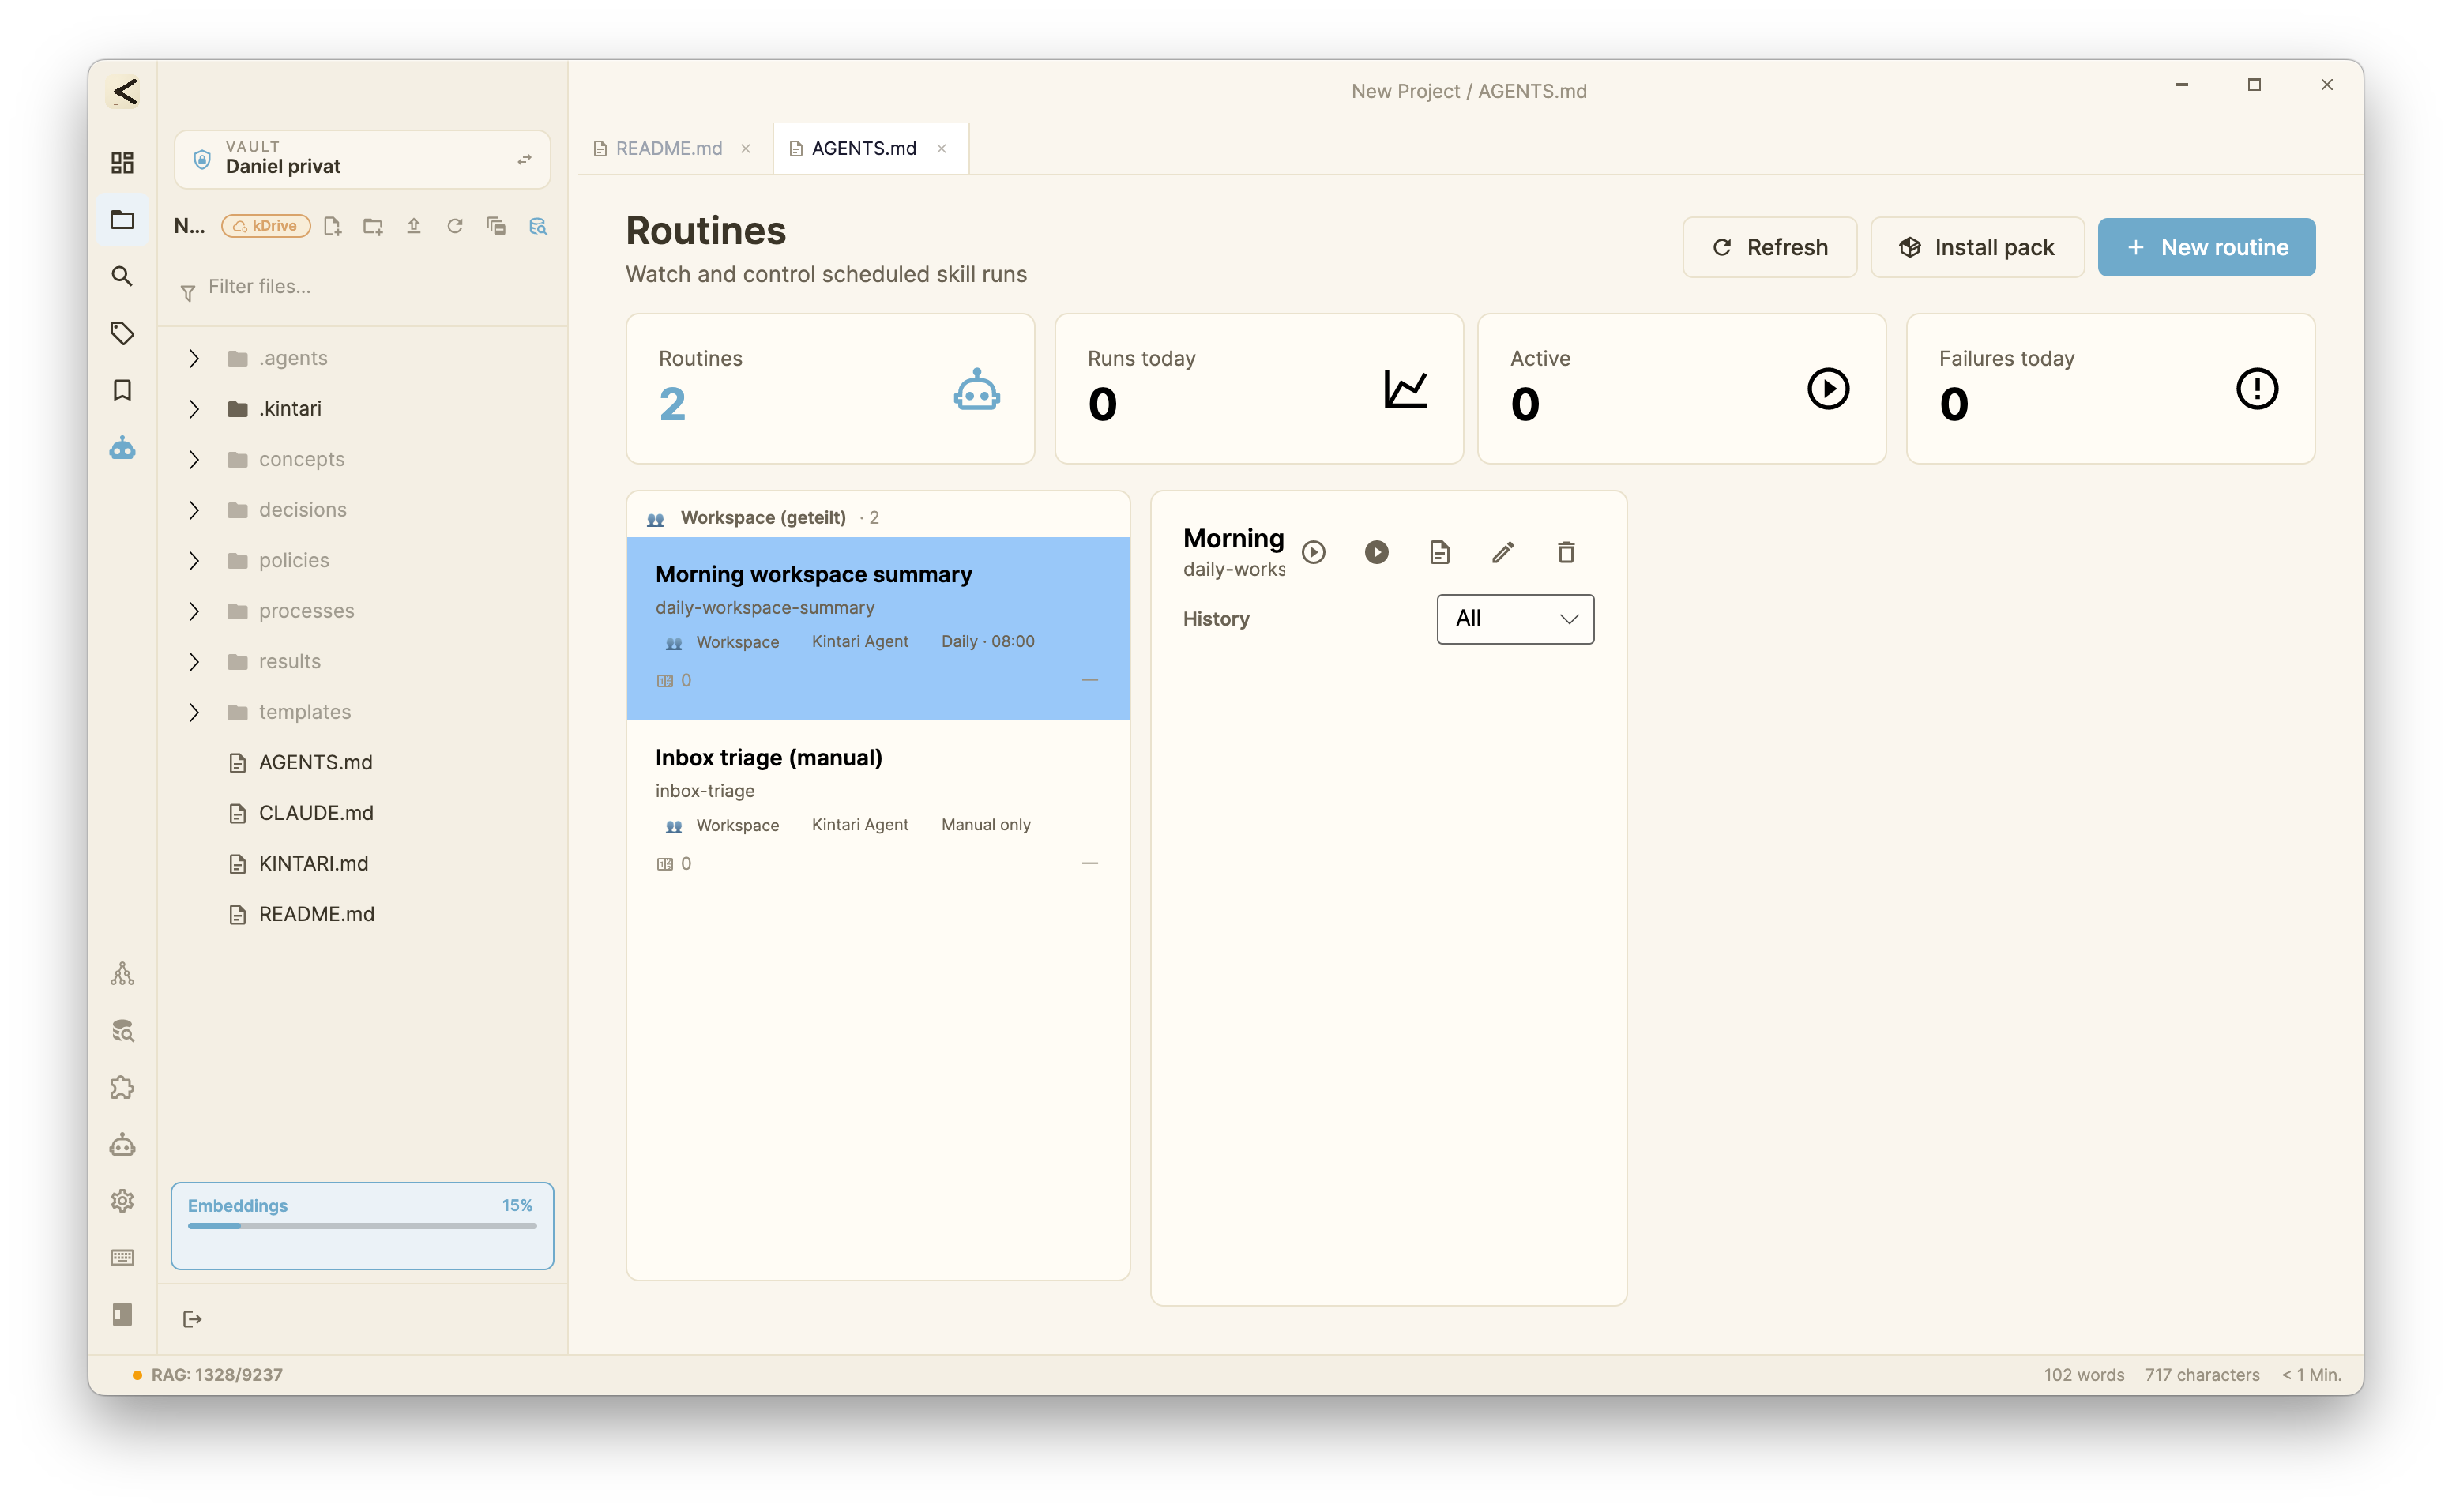The height and width of the screenshot is (1512, 2452).
Task: Create a new folder with toolbar icon
Action: point(373,226)
